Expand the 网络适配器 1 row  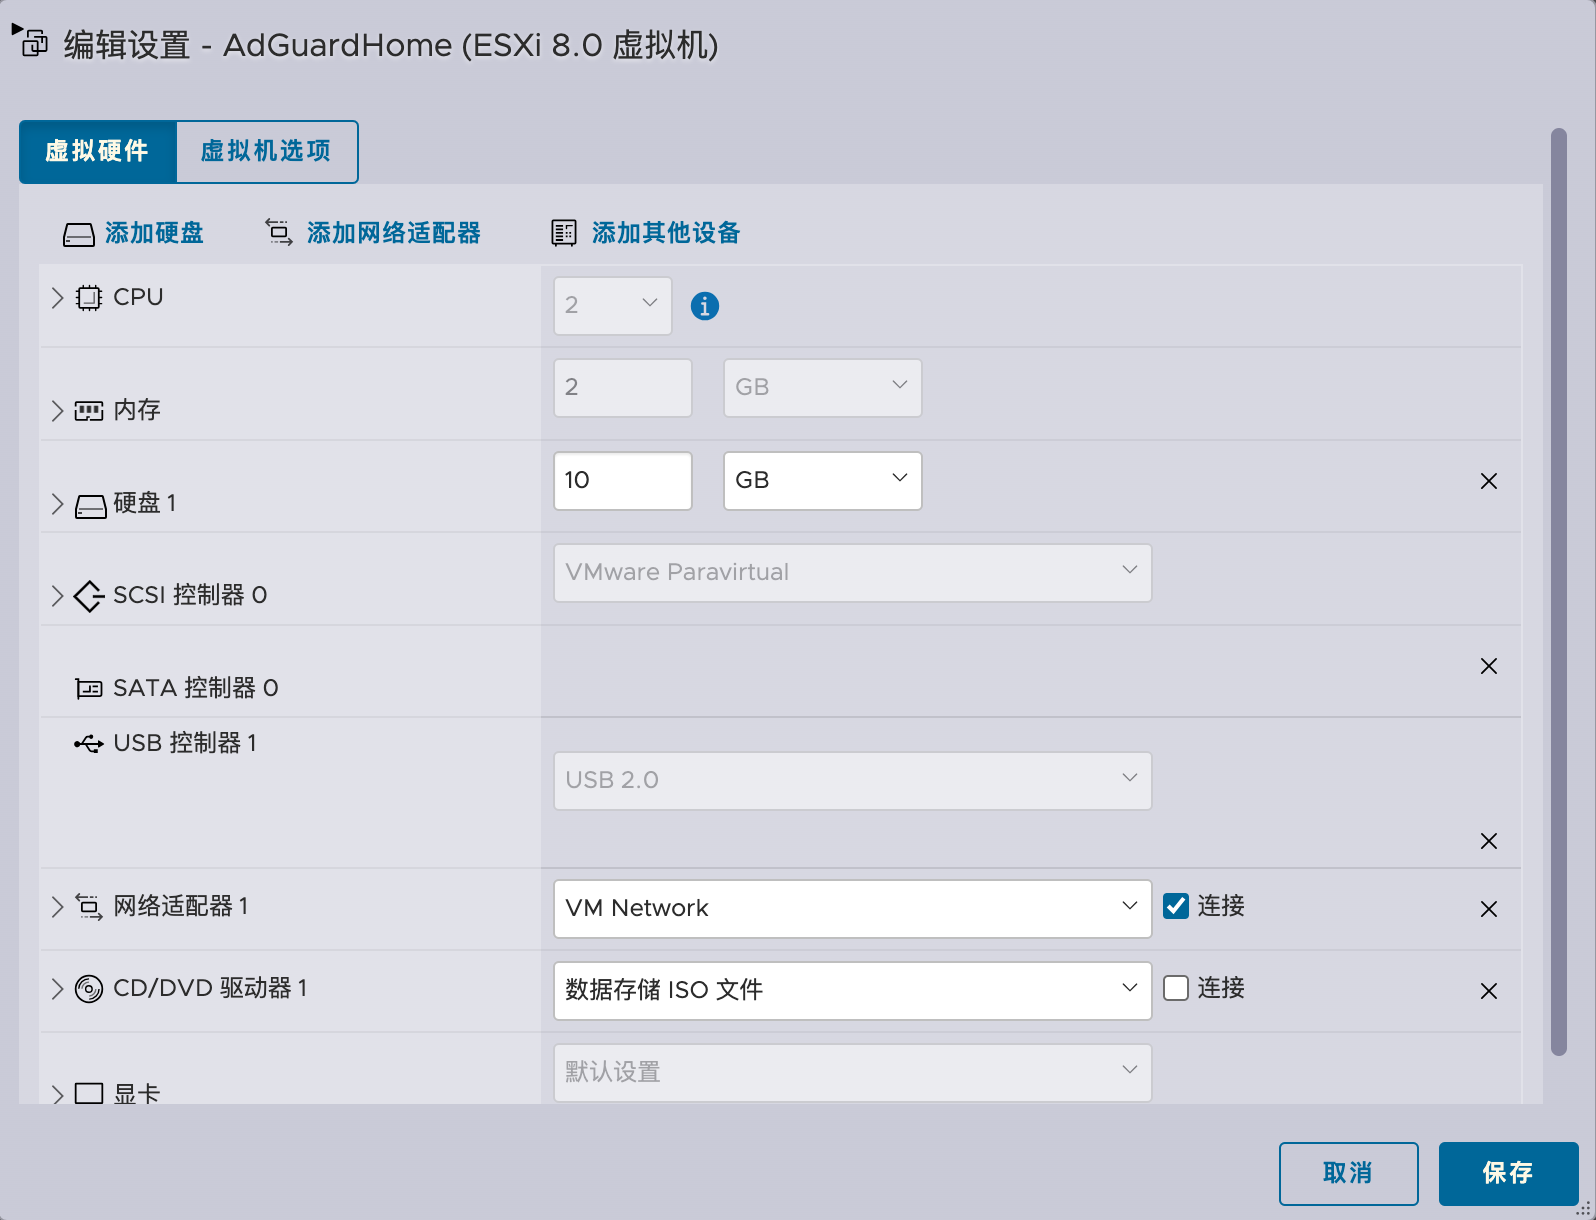coord(57,907)
